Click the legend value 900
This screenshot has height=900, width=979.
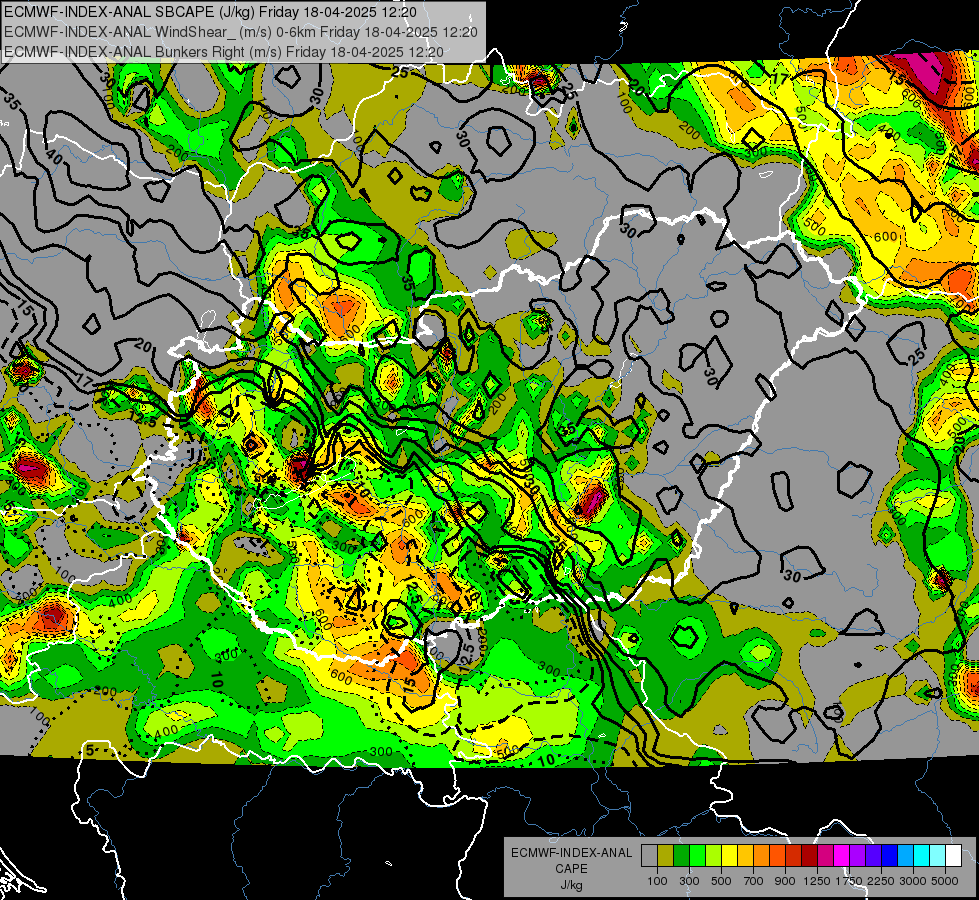785,881
